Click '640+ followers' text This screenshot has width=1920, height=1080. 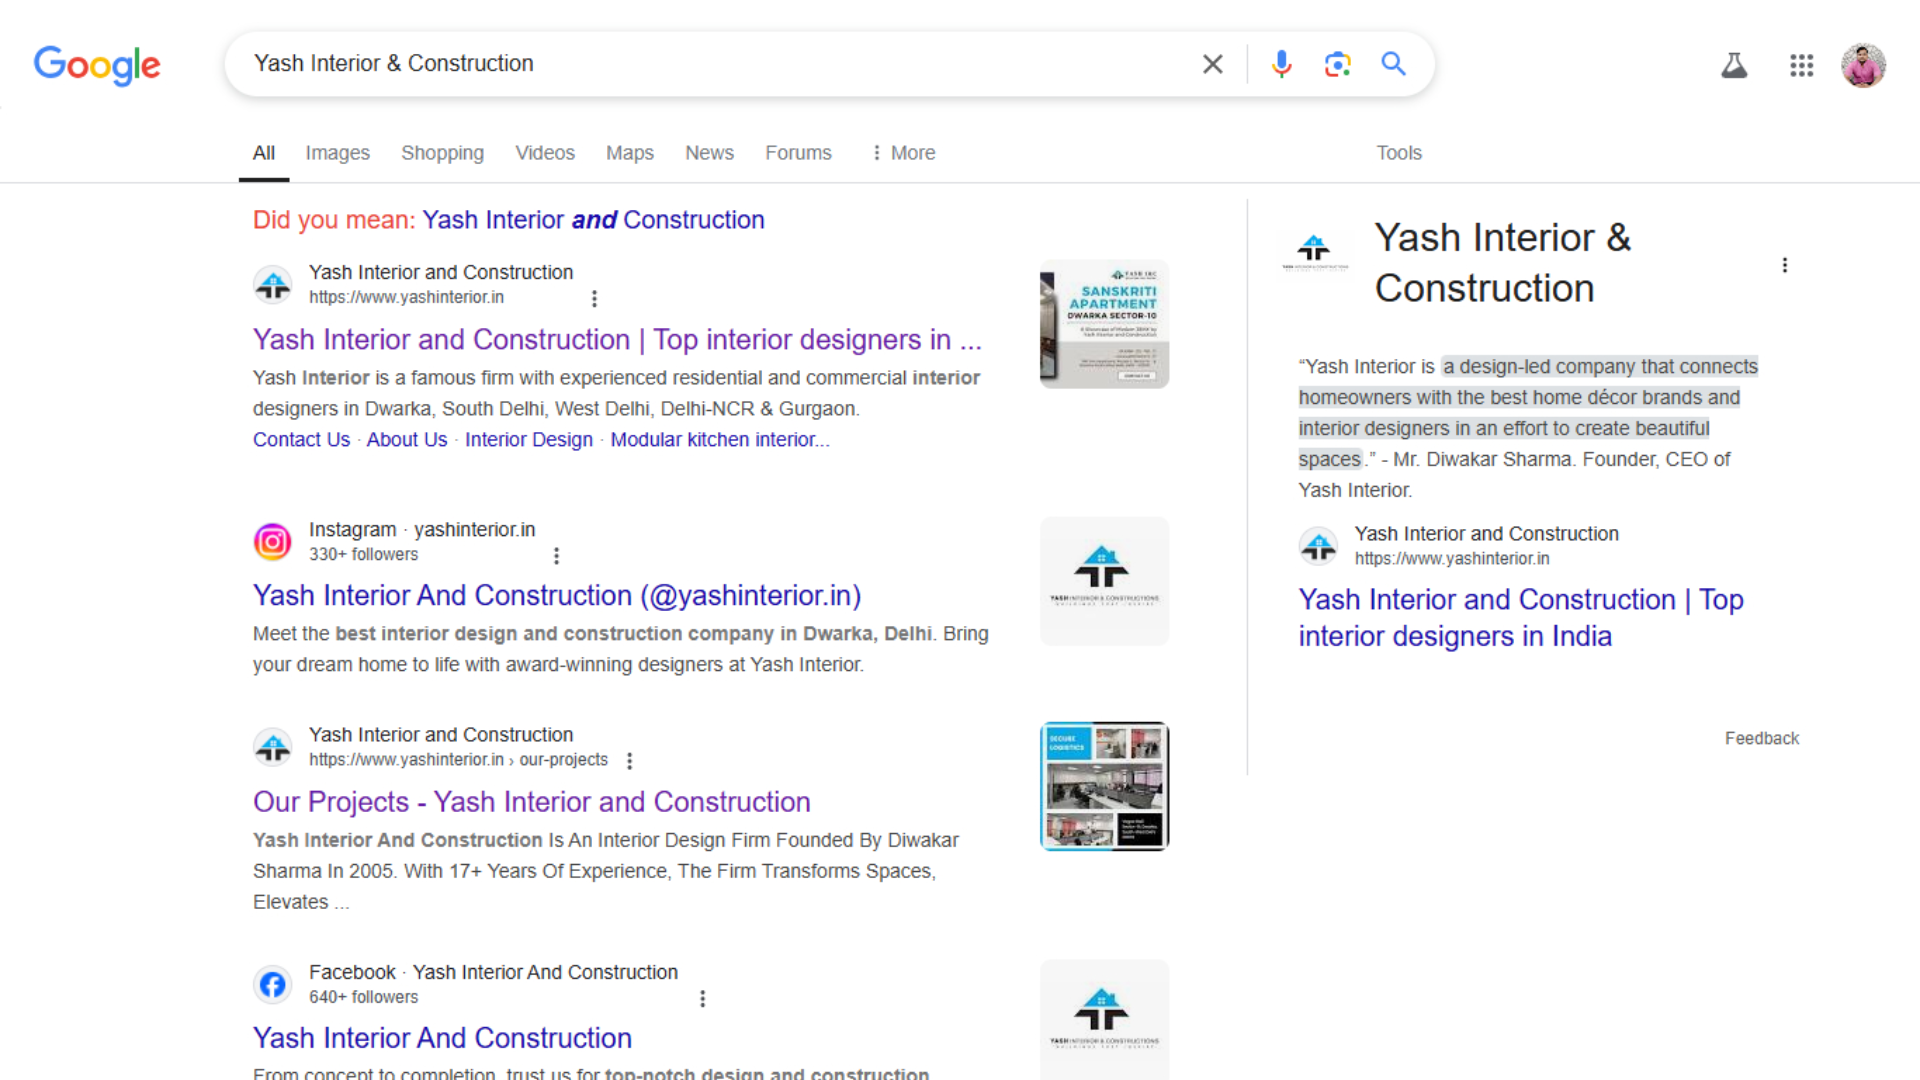(363, 998)
